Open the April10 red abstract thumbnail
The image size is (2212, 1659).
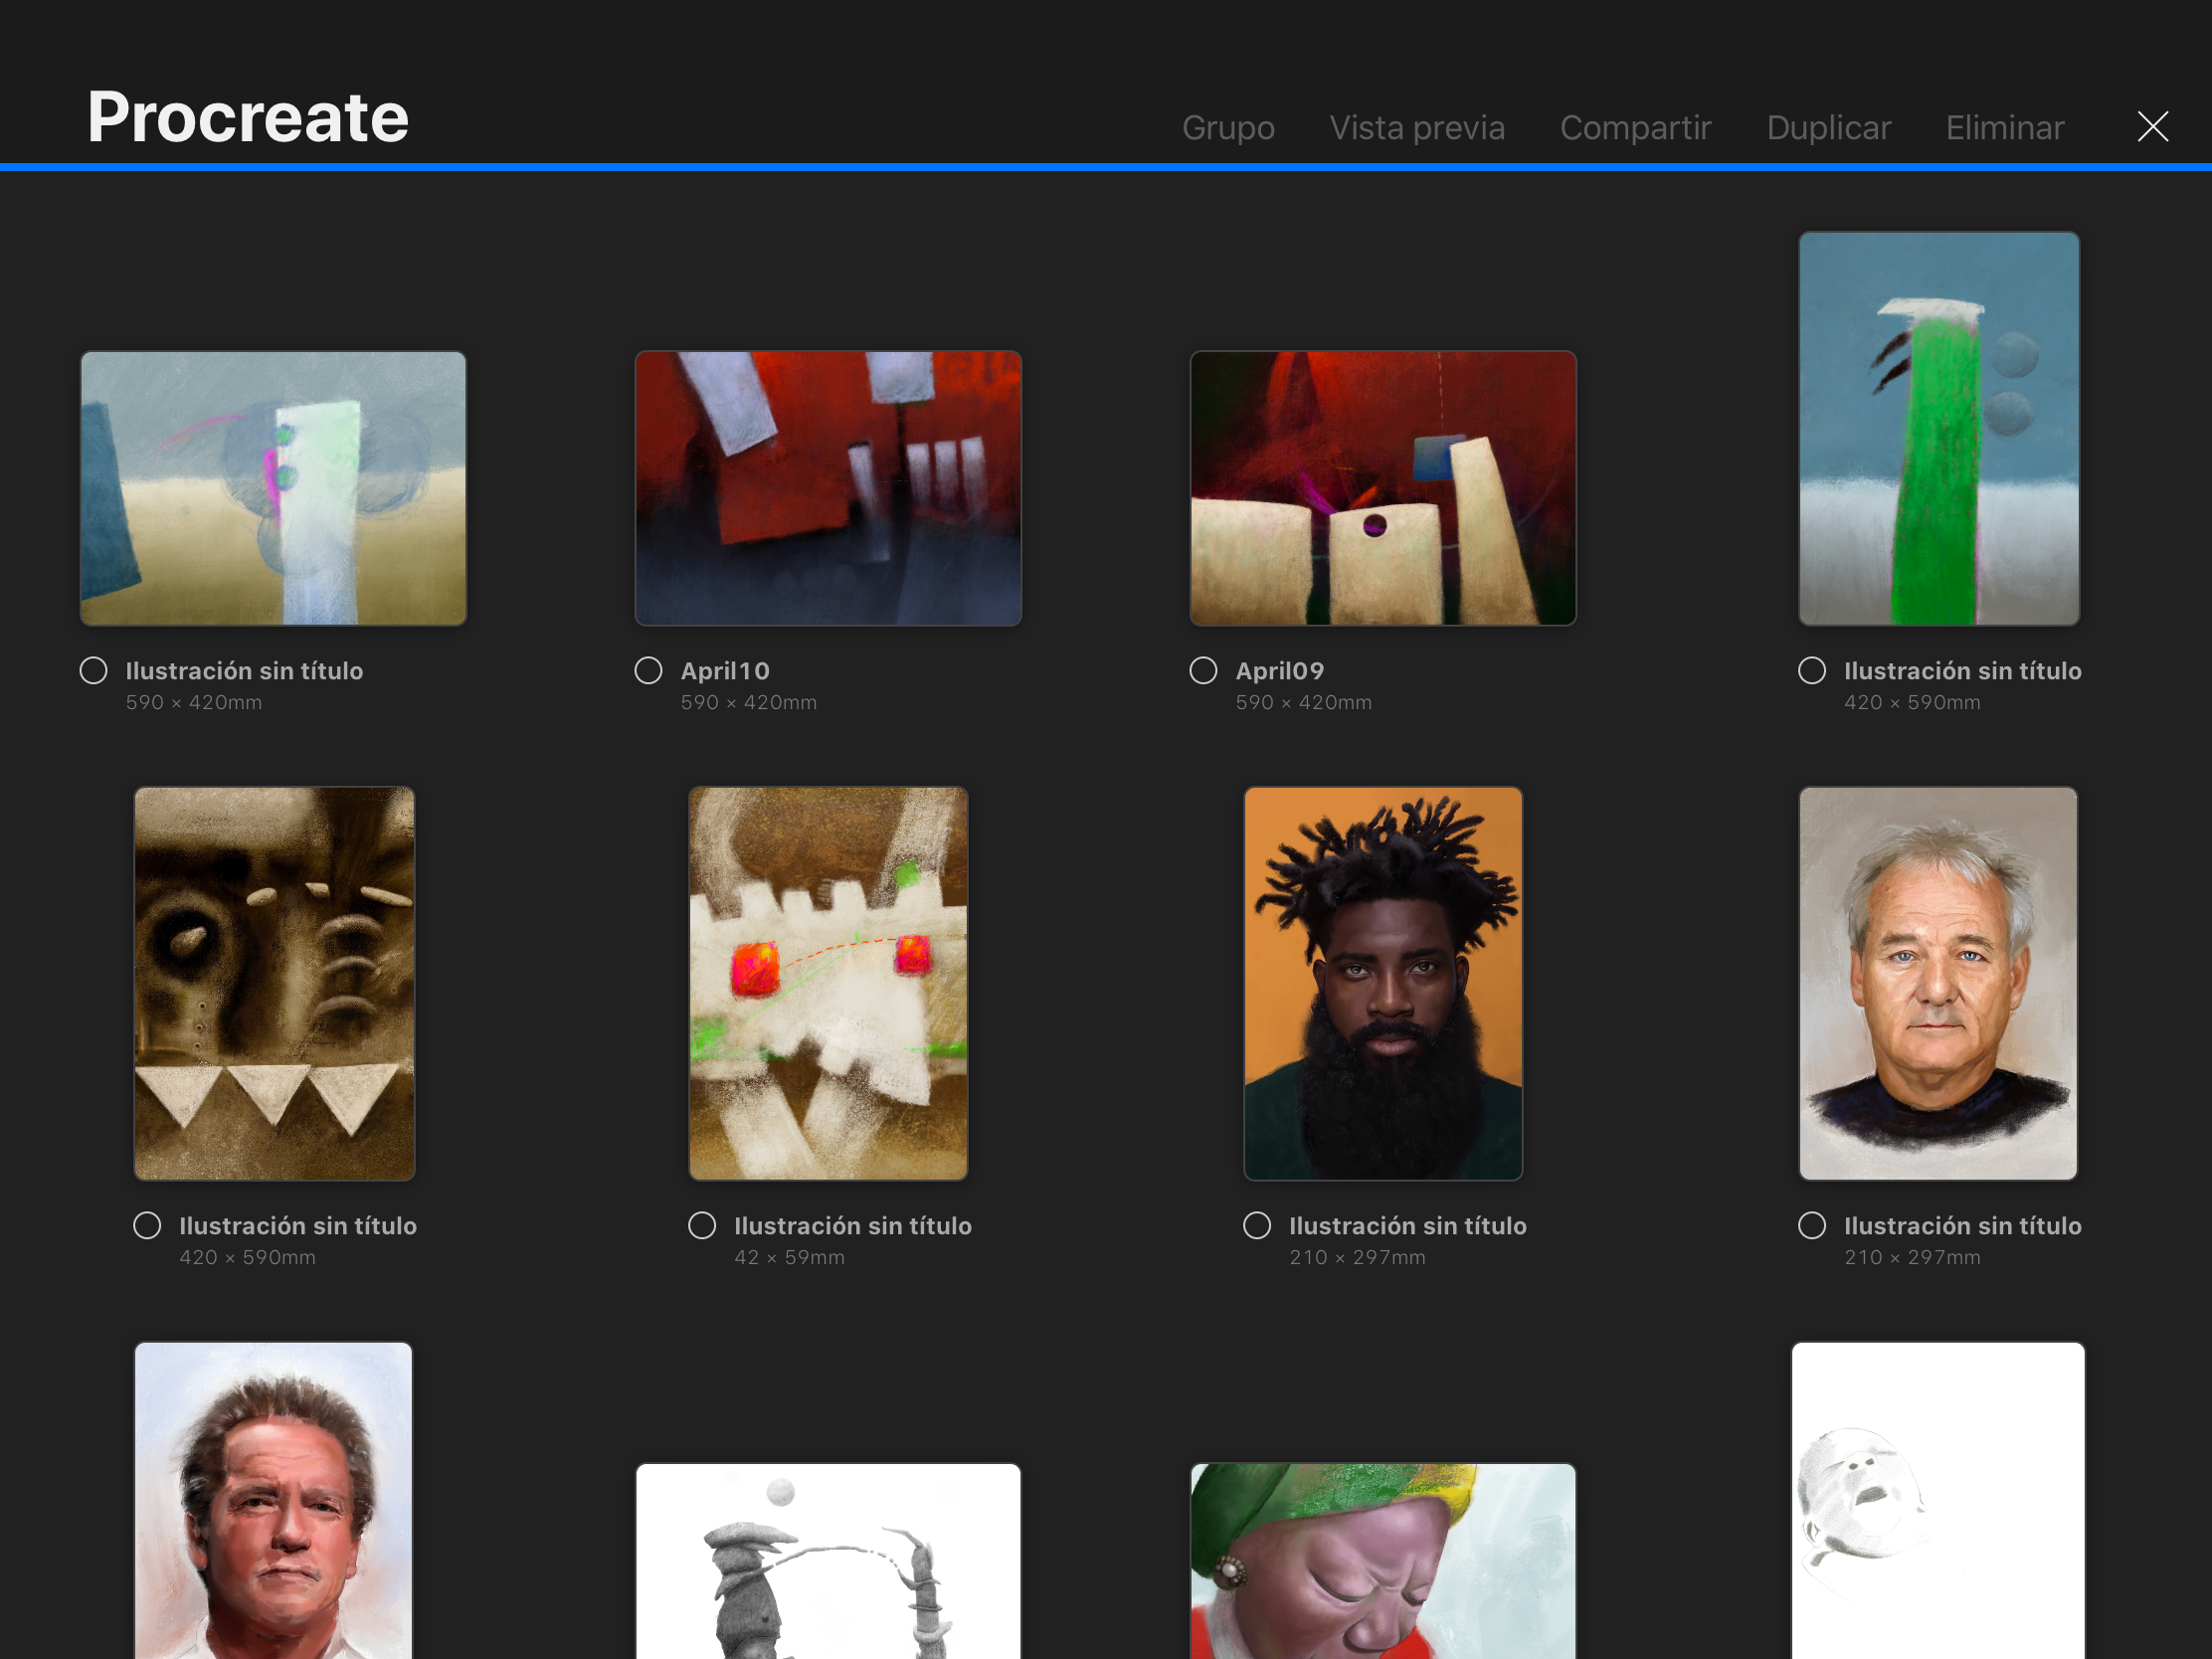[x=828, y=488]
